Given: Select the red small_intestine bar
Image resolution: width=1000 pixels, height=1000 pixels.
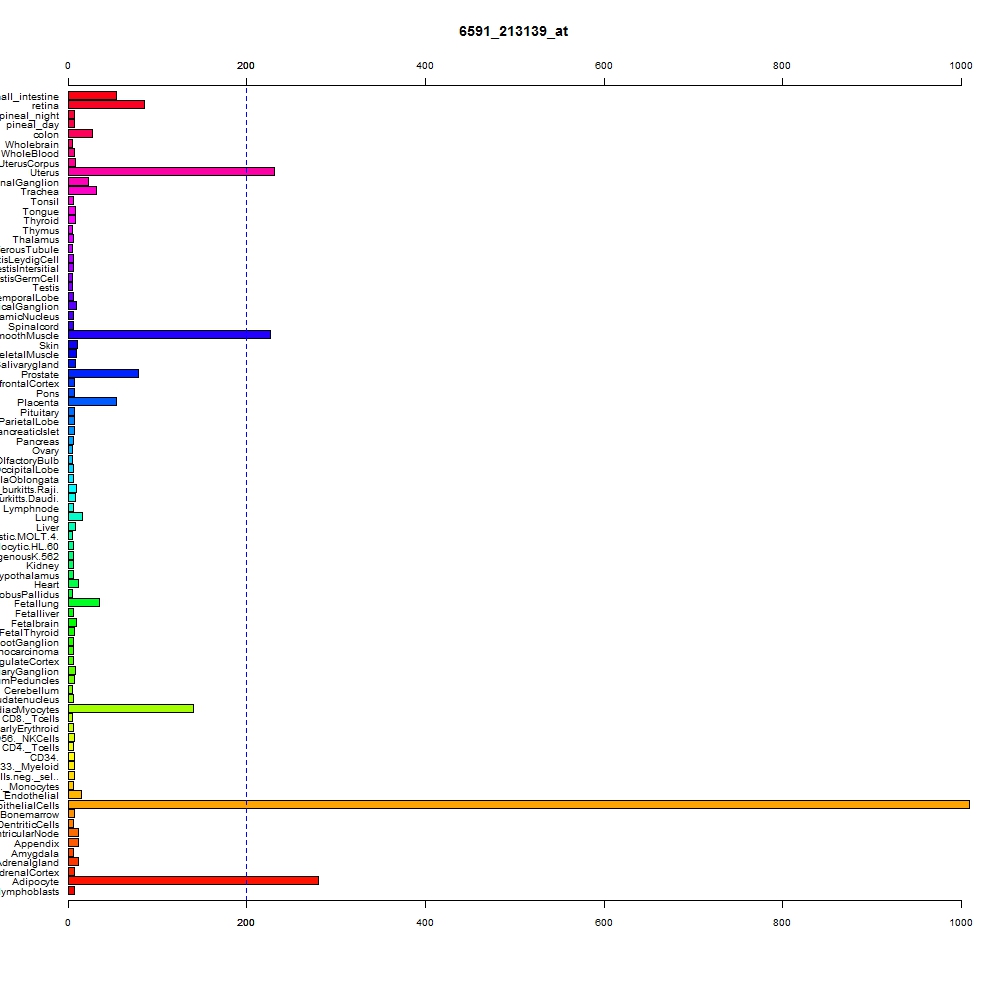Looking at the screenshot, I should [92, 96].
